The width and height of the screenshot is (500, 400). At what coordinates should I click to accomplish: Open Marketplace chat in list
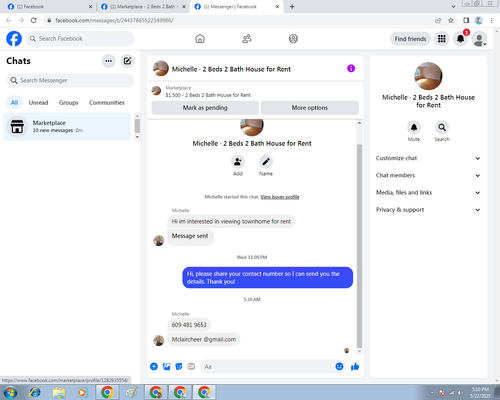point(67,126)
